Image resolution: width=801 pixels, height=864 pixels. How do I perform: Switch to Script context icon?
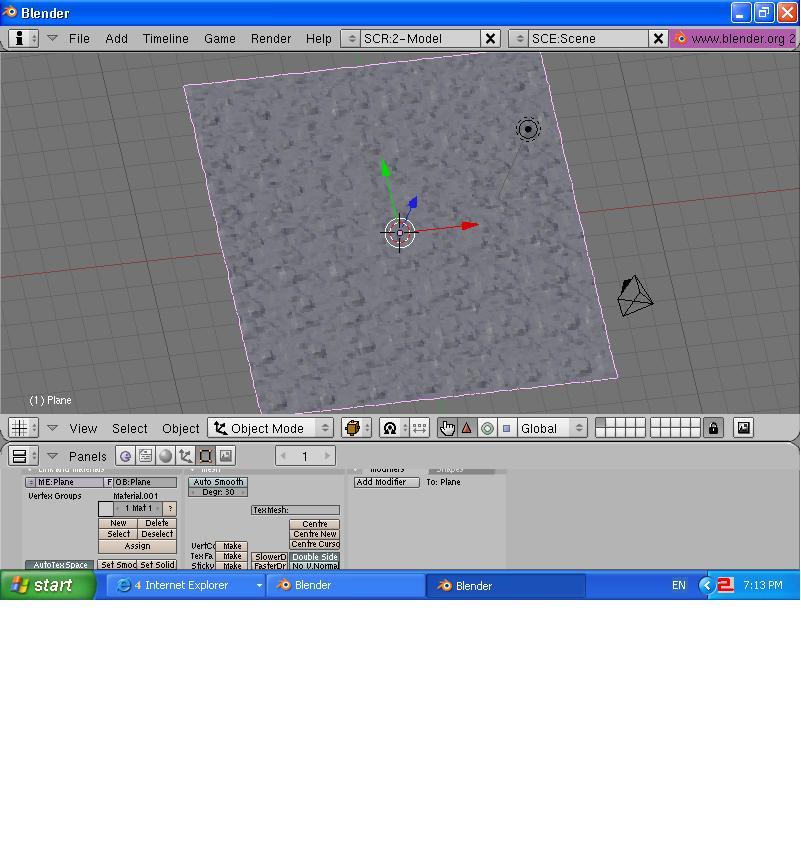click(145, 456)
